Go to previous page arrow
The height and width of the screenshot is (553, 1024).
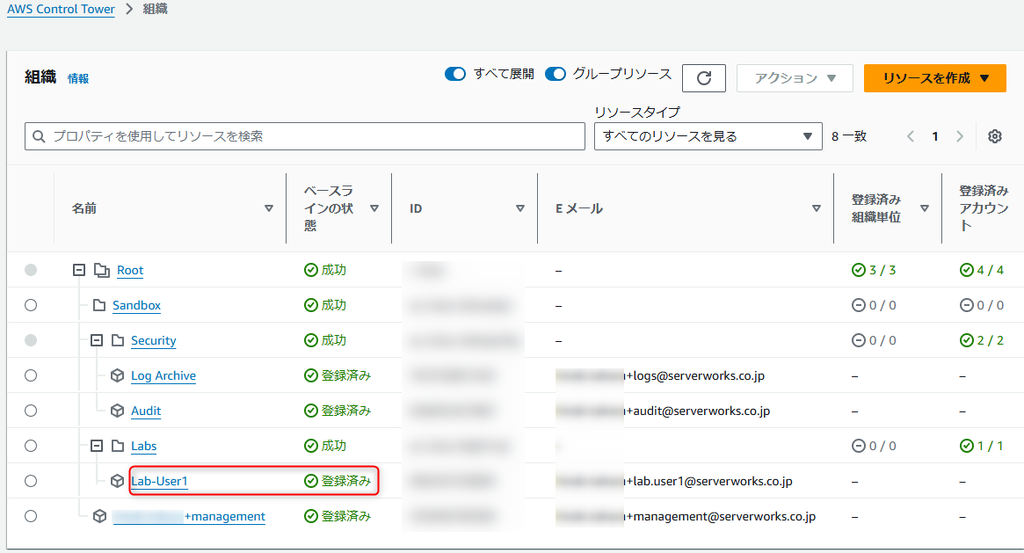pos(910,136)
